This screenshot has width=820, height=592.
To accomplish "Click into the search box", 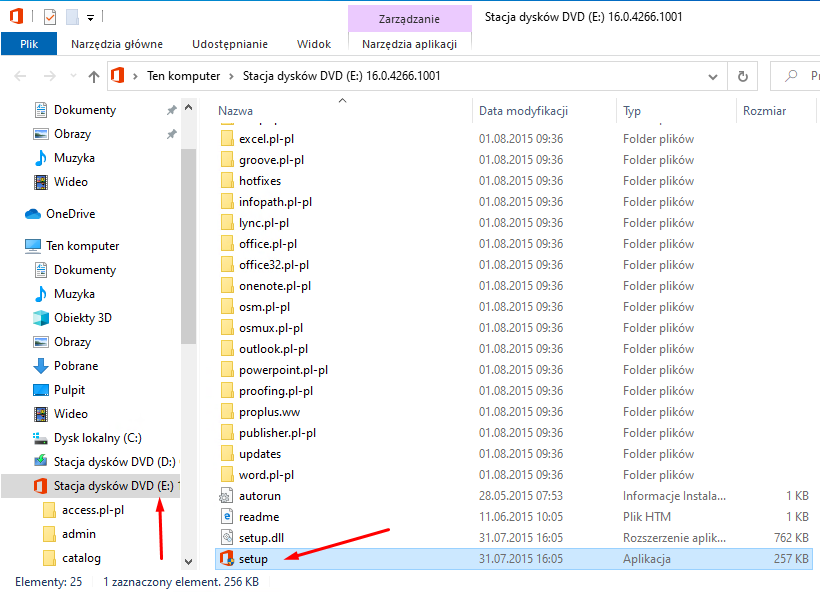I will [x=795, y=76].
